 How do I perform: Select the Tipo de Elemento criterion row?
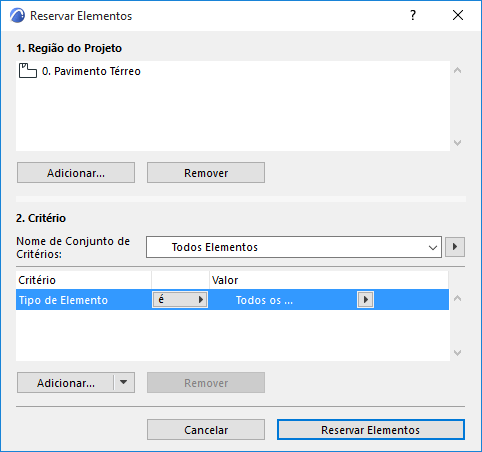pyautogui.click(x=232, y=300)
